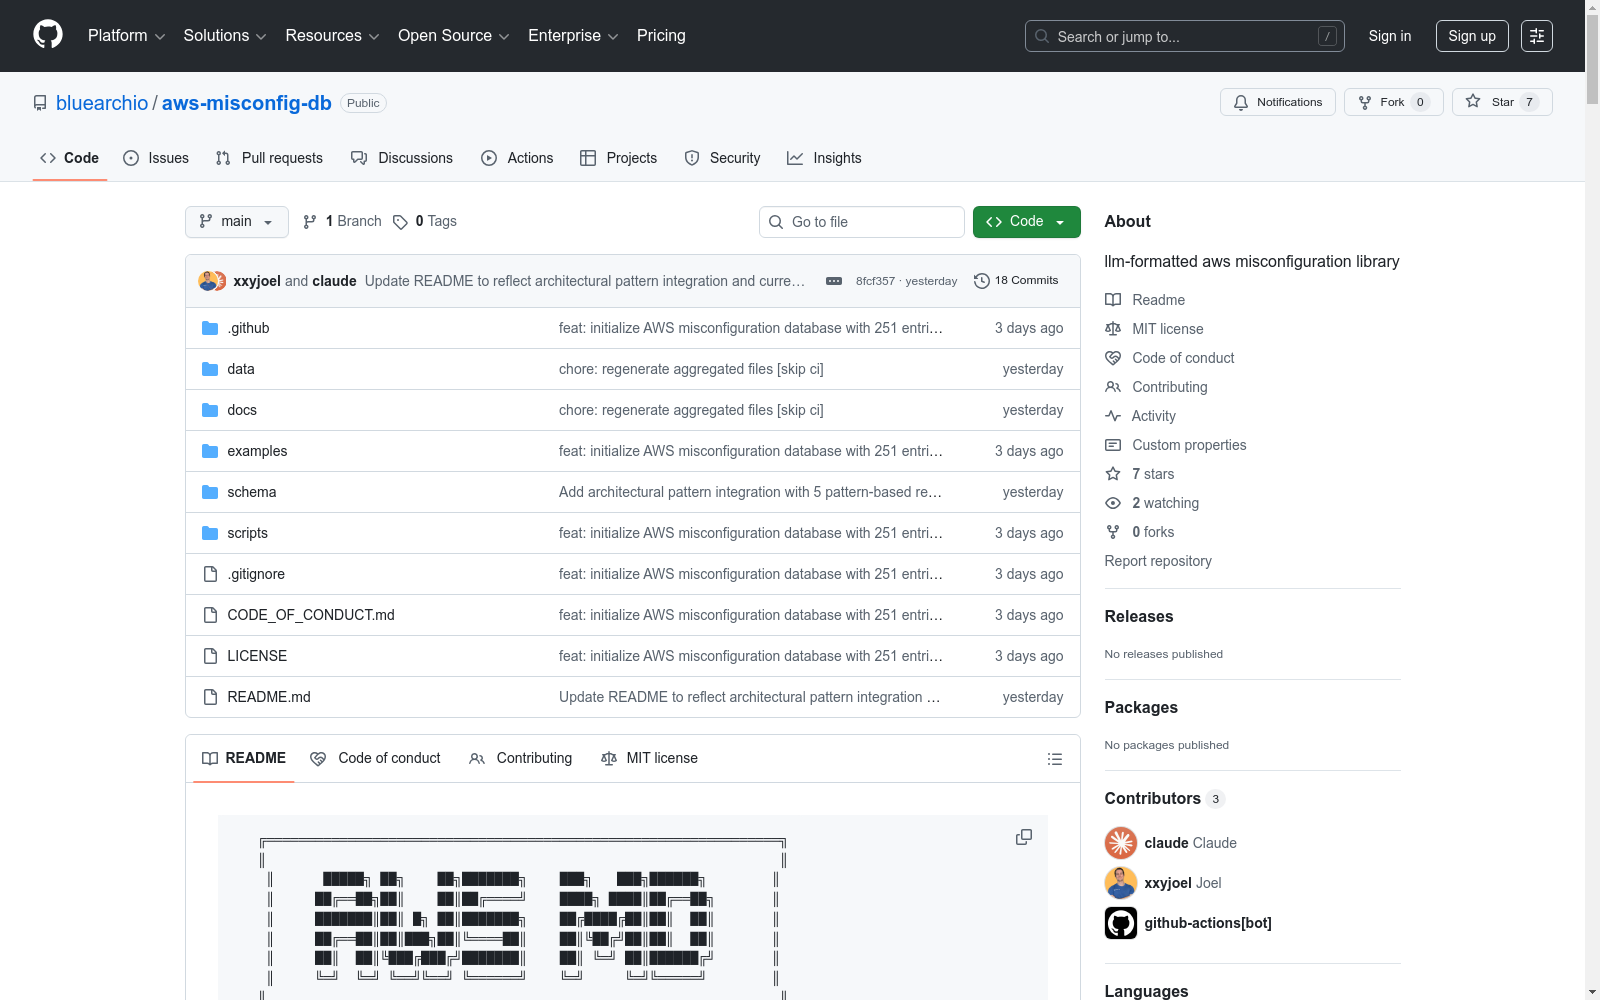Open the Contributors heading link
Screen dimensions: 1600x1000
[x=1164, y=798]
